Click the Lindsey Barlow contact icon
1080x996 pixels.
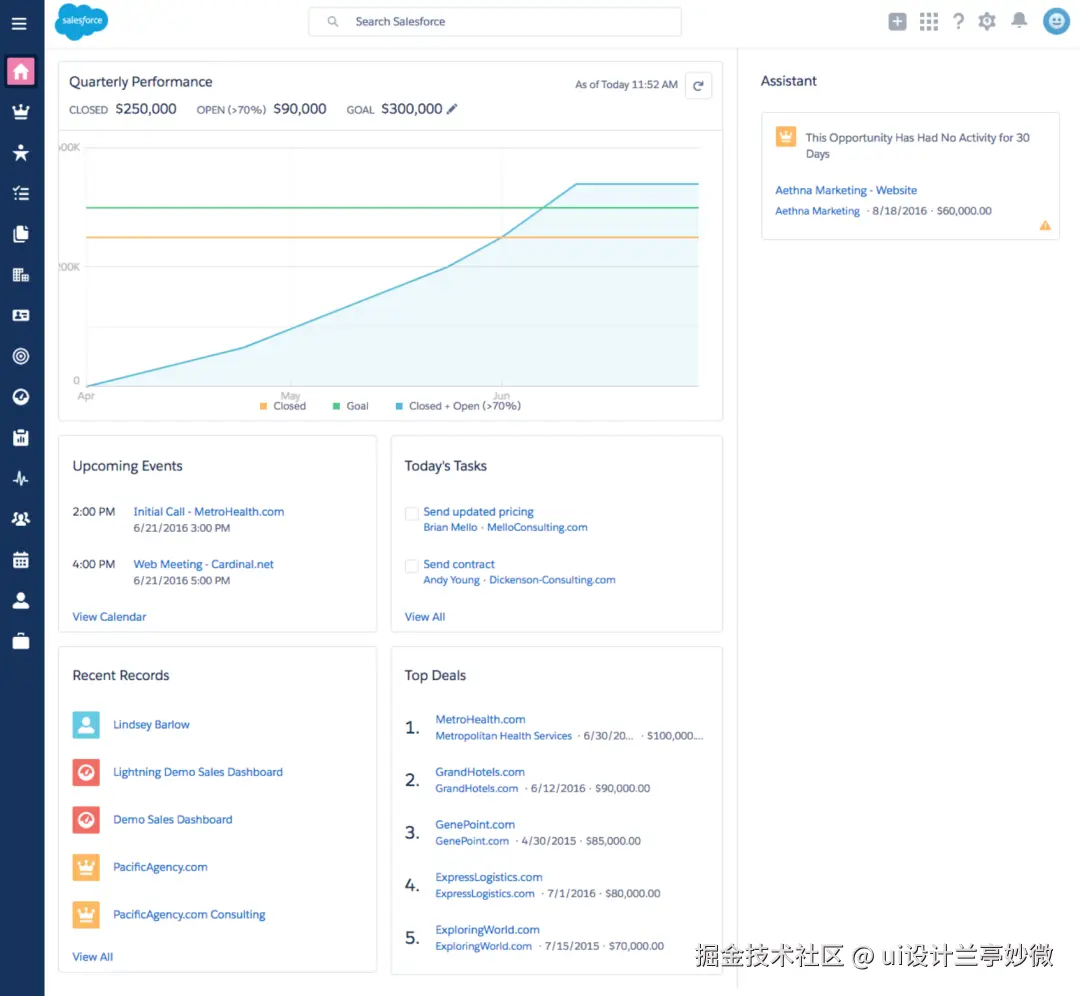point(86,725)
